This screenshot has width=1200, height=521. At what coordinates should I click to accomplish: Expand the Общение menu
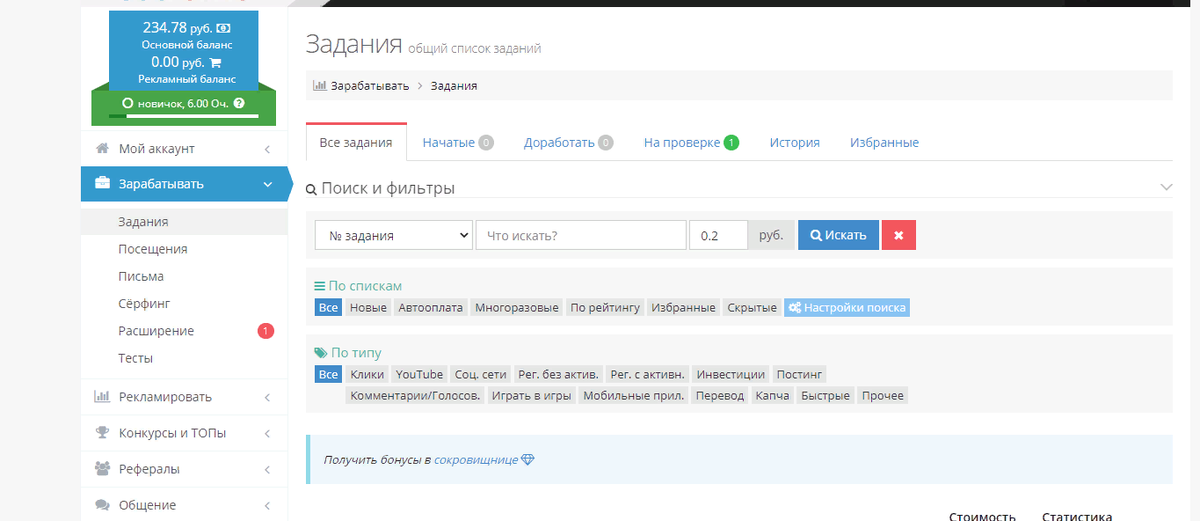coord(268,505)
